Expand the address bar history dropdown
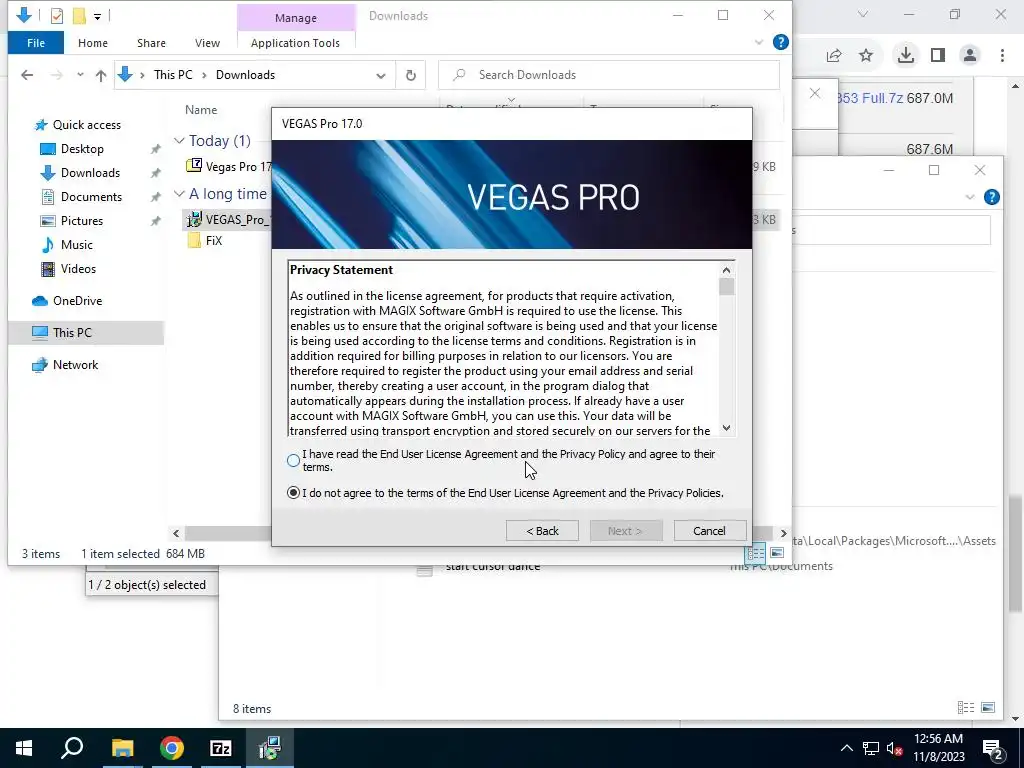 [381, 75]
